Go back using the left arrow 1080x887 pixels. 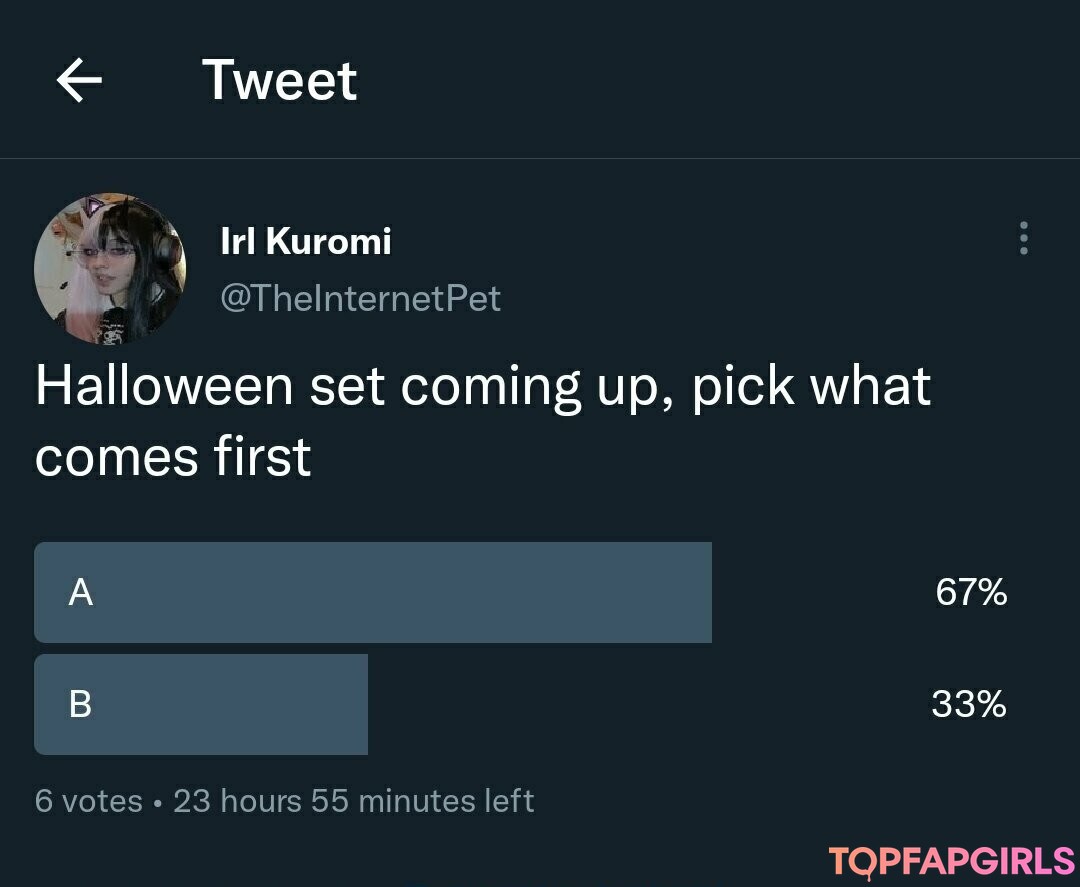pos(79,81)
